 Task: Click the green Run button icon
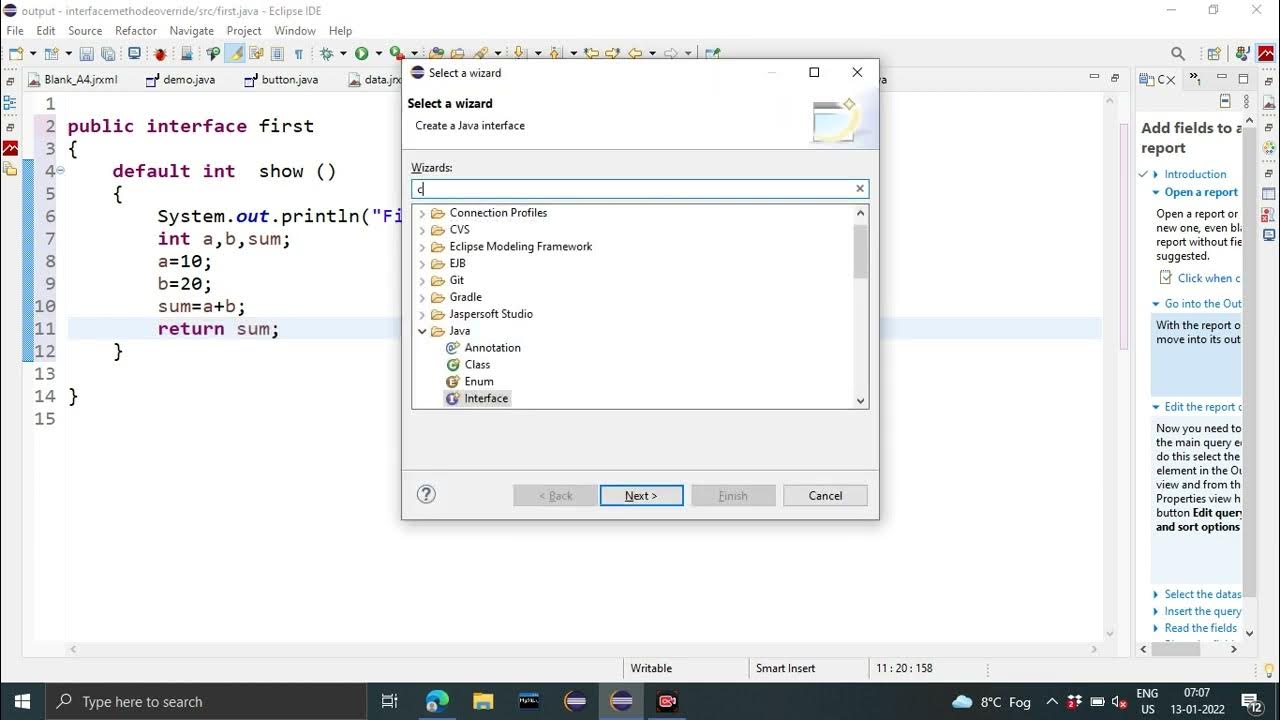pos(361,53)
